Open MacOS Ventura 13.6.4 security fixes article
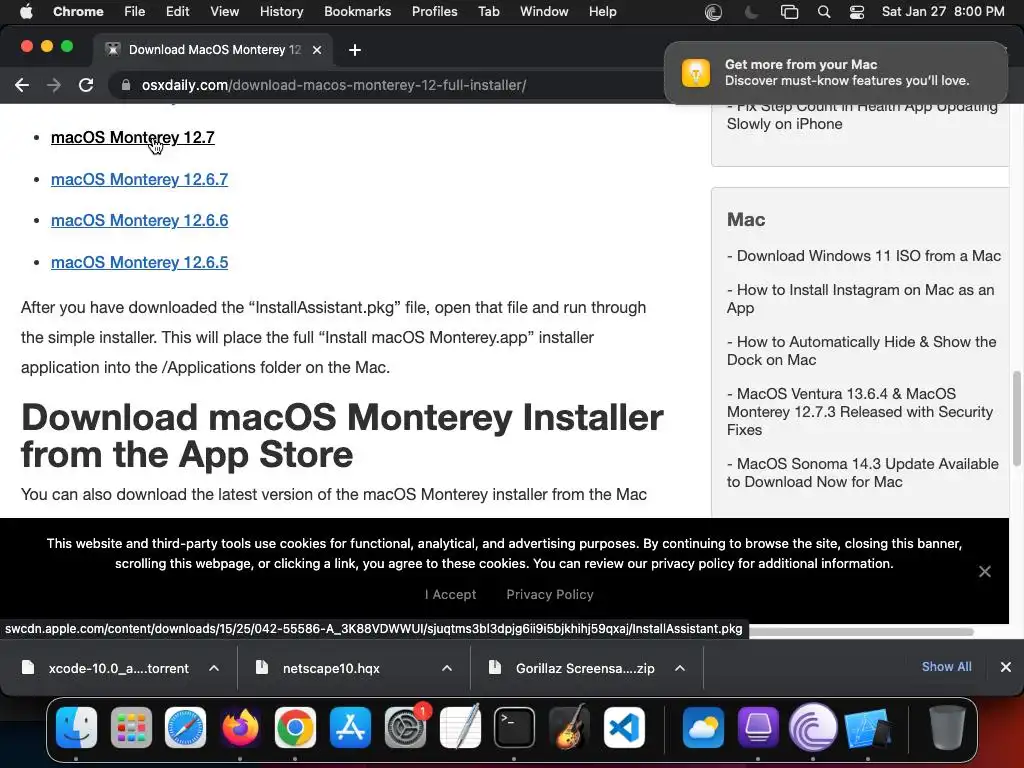The image size is (1024, 768). tap(859, 411)
